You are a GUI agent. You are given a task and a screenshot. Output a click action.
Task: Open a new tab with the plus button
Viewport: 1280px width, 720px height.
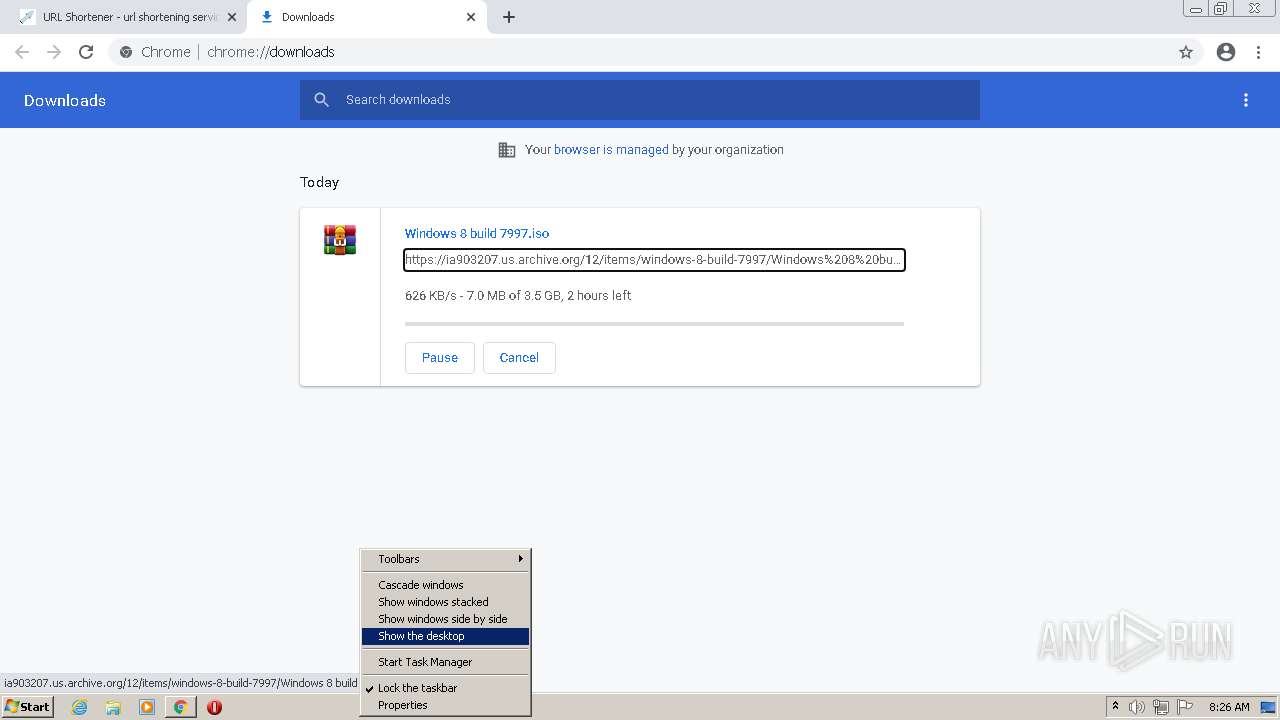[x=509, y=17]
